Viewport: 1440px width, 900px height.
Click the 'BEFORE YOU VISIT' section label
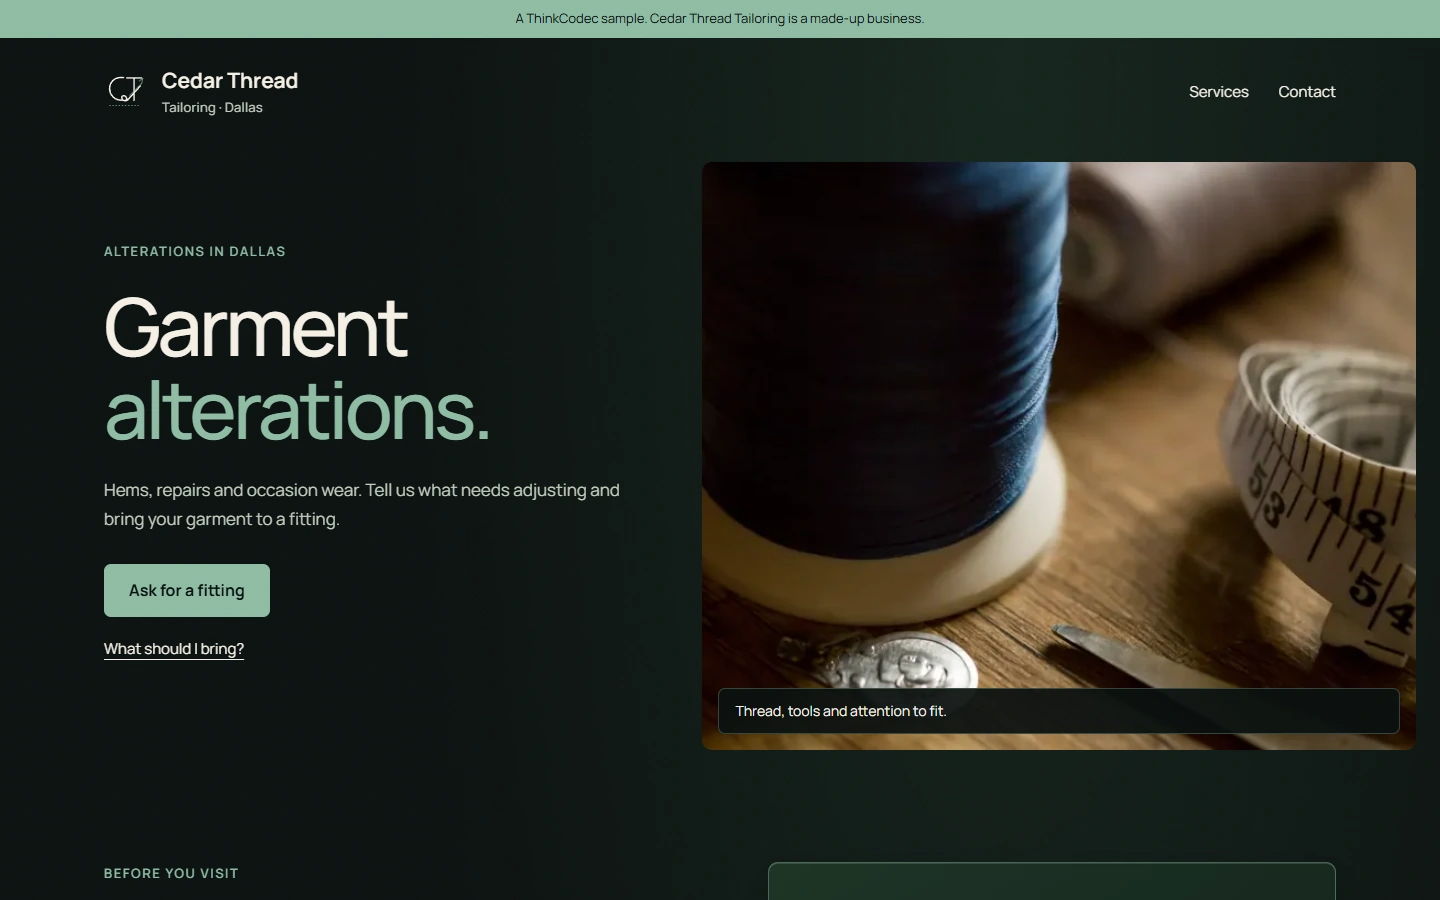(171, 873)
